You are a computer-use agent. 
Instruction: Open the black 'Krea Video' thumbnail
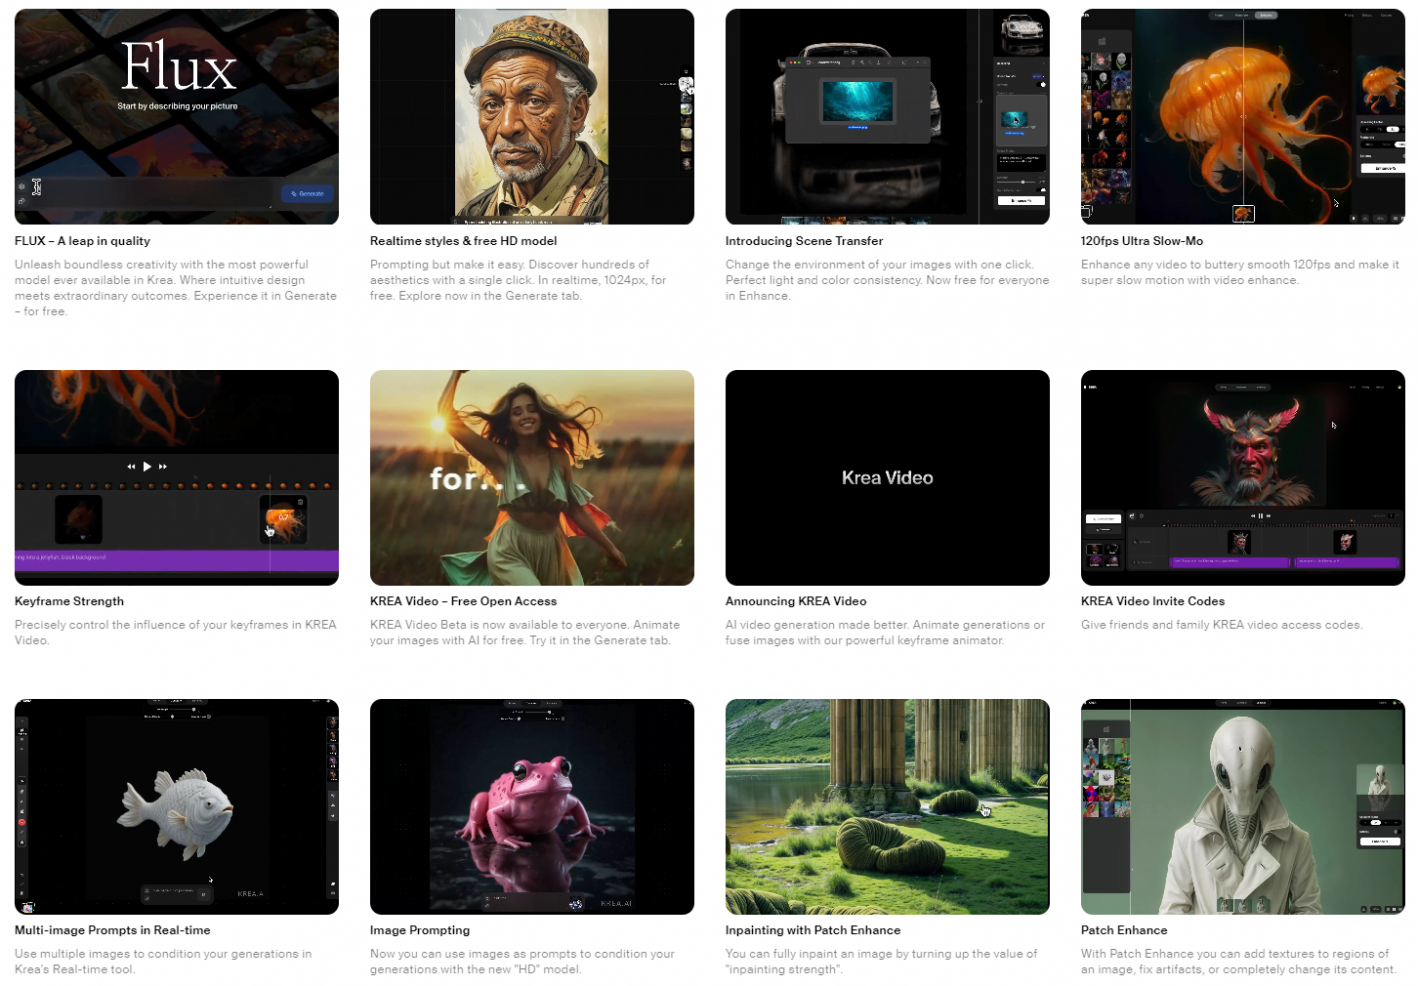[x=887, y=477]
